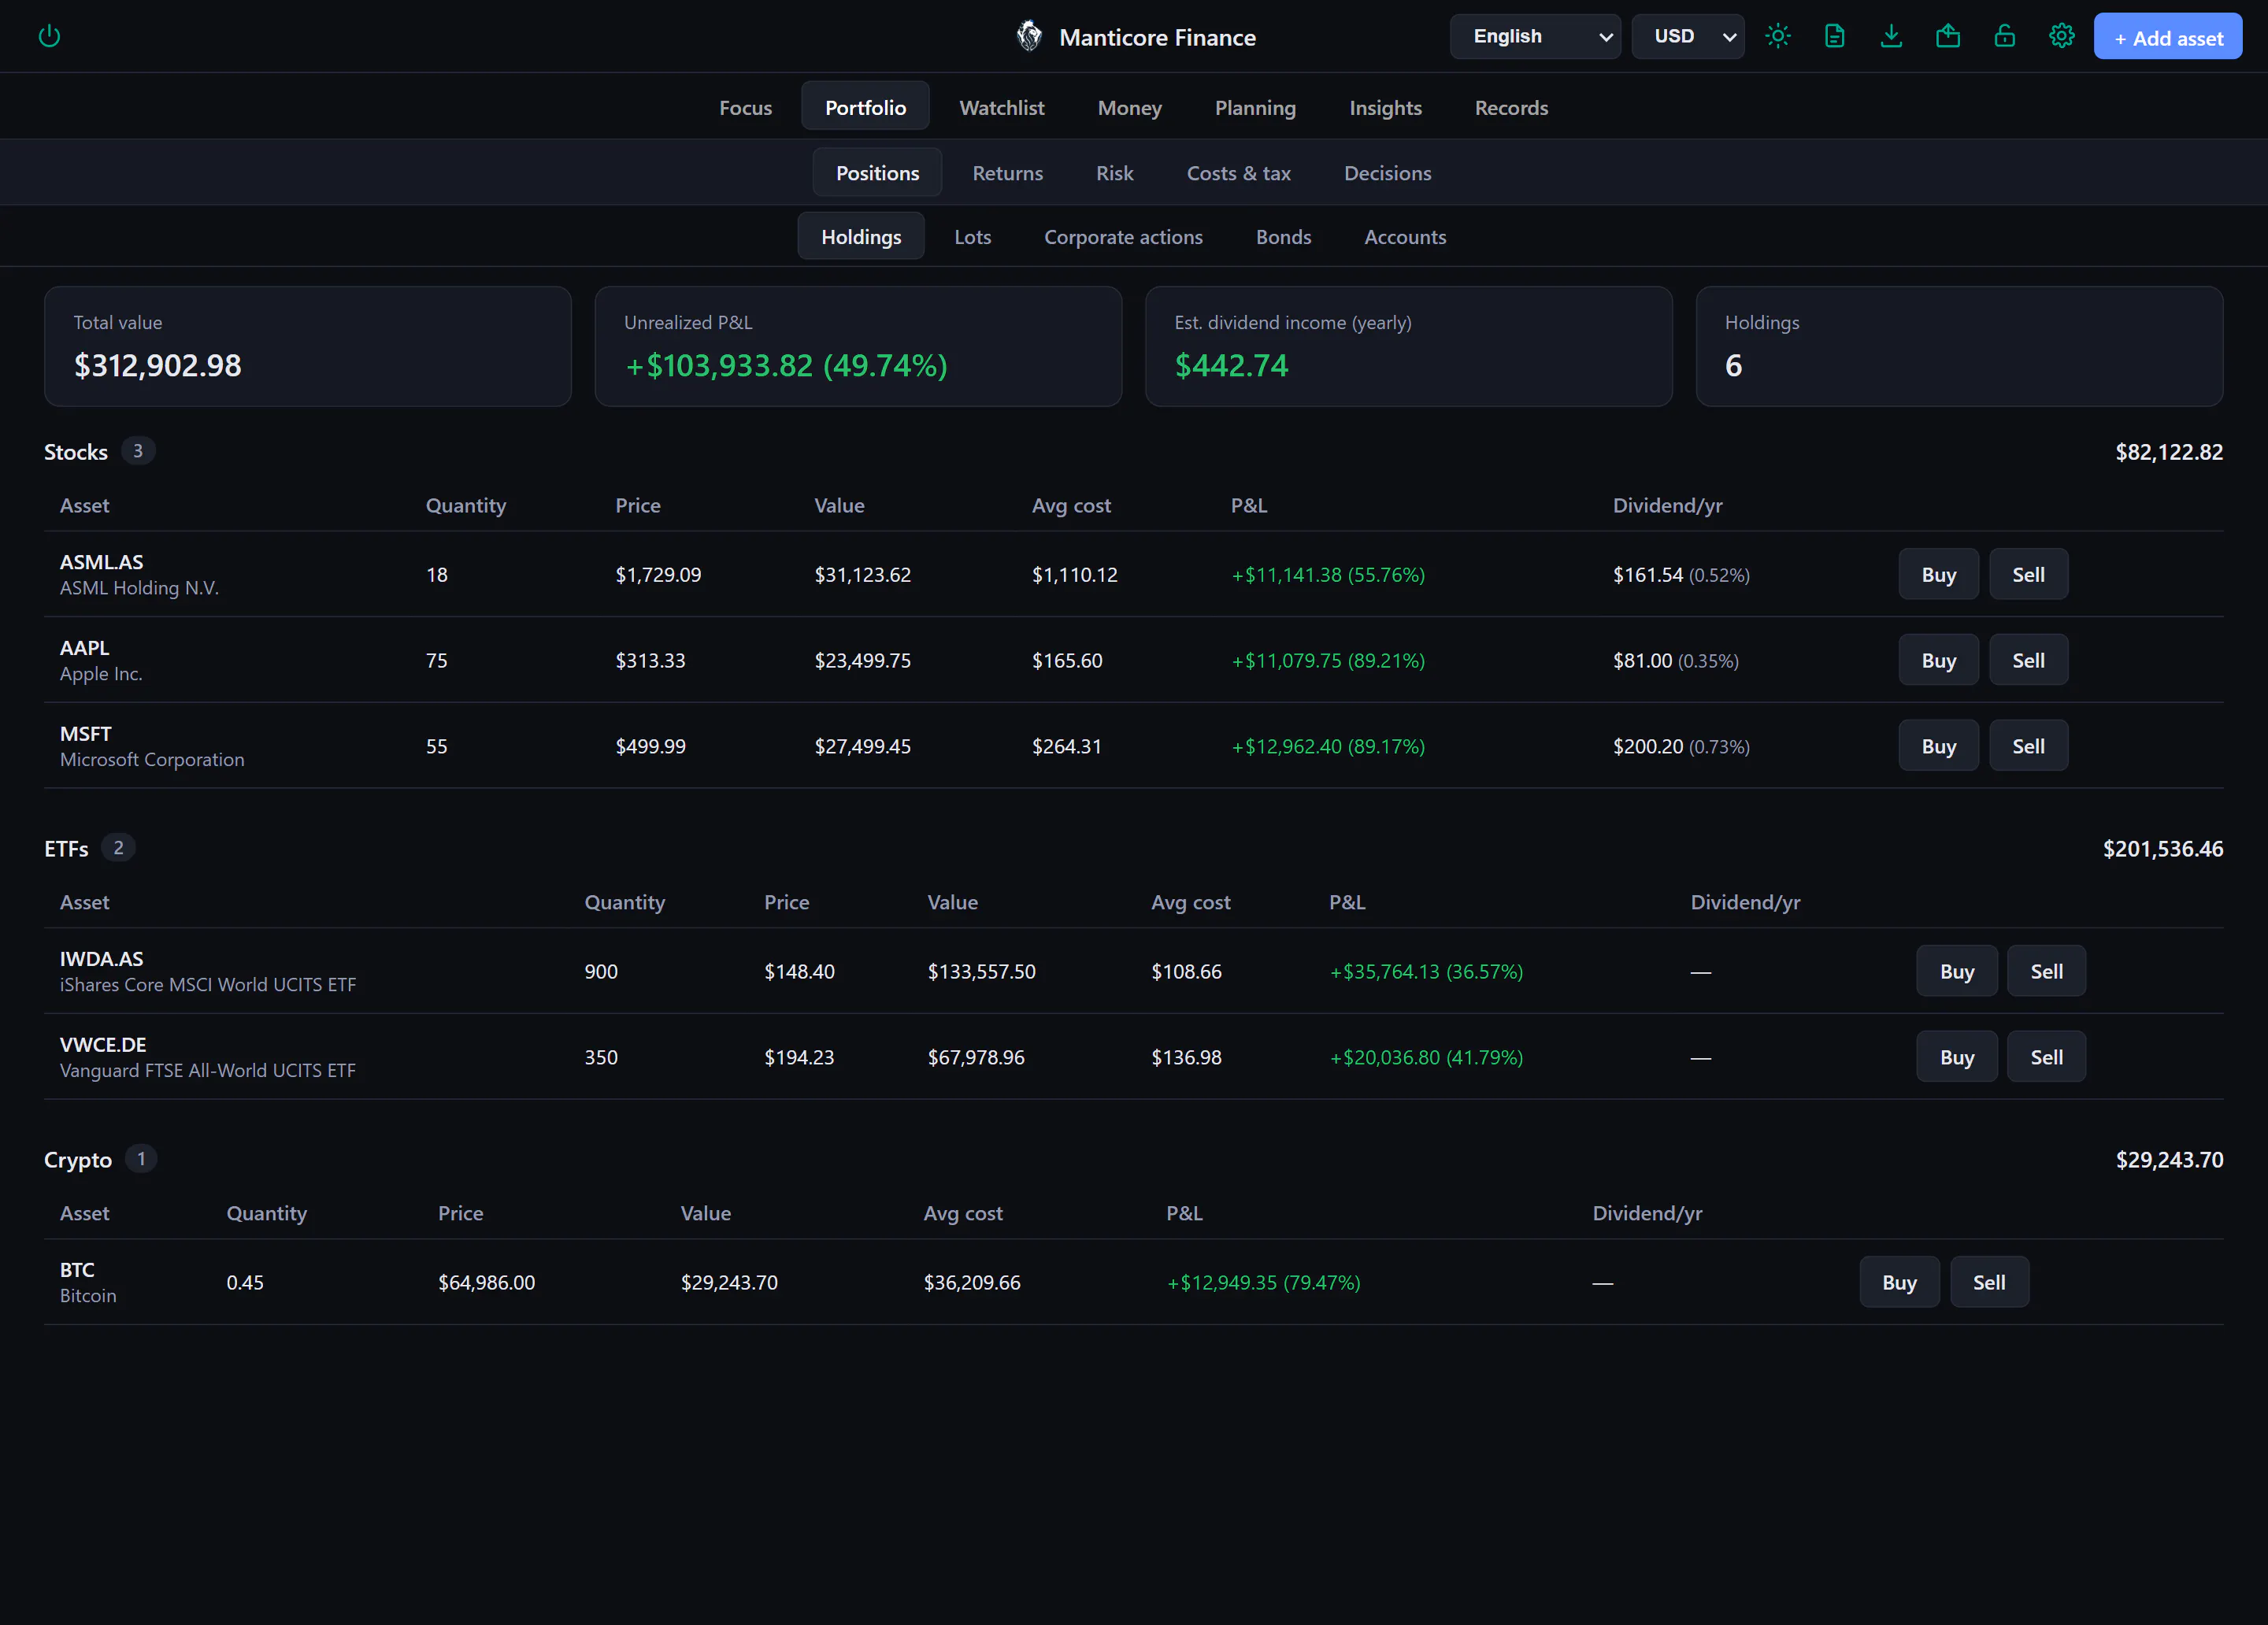The width and height of the screenshot is (2268, 1625).
Task: Click the Unrealized P&L +$103,933.82 value
Action: click(x=786, y=365)
